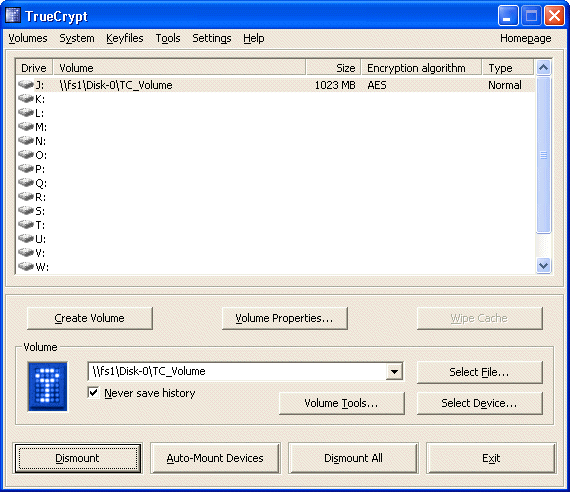The image size is (570, 492).
Task: Sort list by Encryption algorithm column
Action: 421,68
